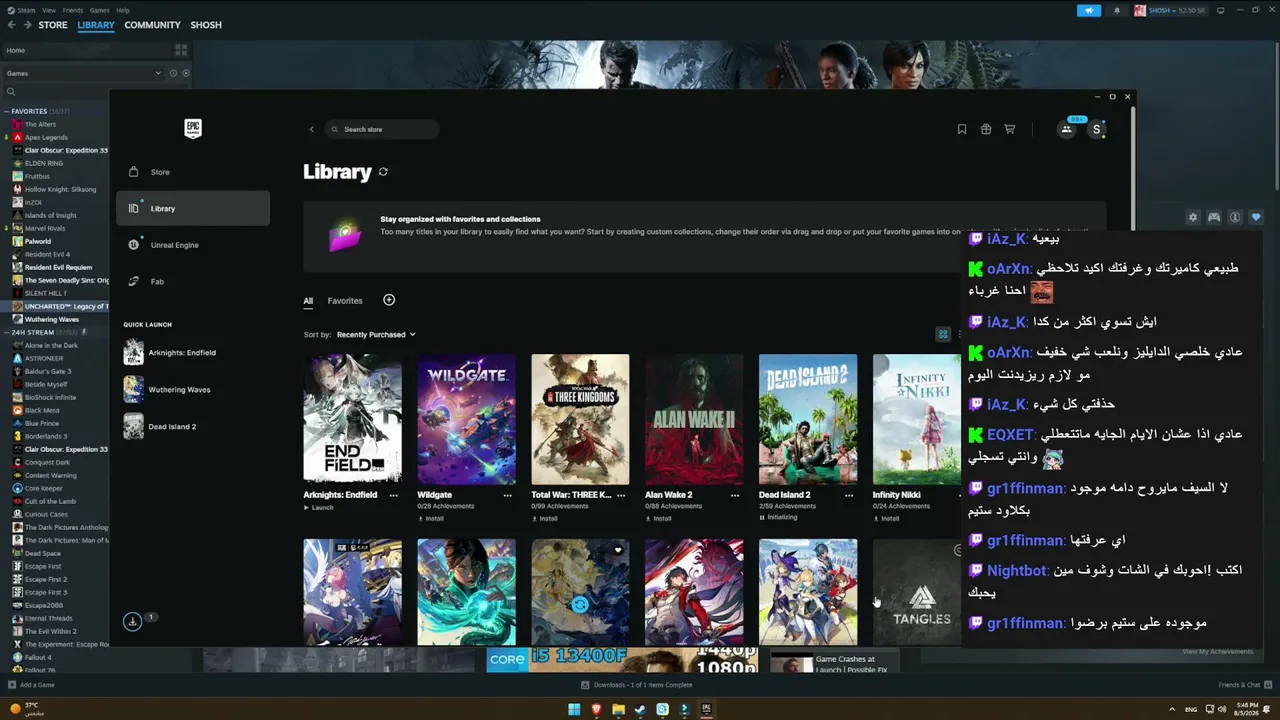The image size is (1280, 720).
Task: Switch to the Favorites tab in Epic
Action: pos(345,300)
